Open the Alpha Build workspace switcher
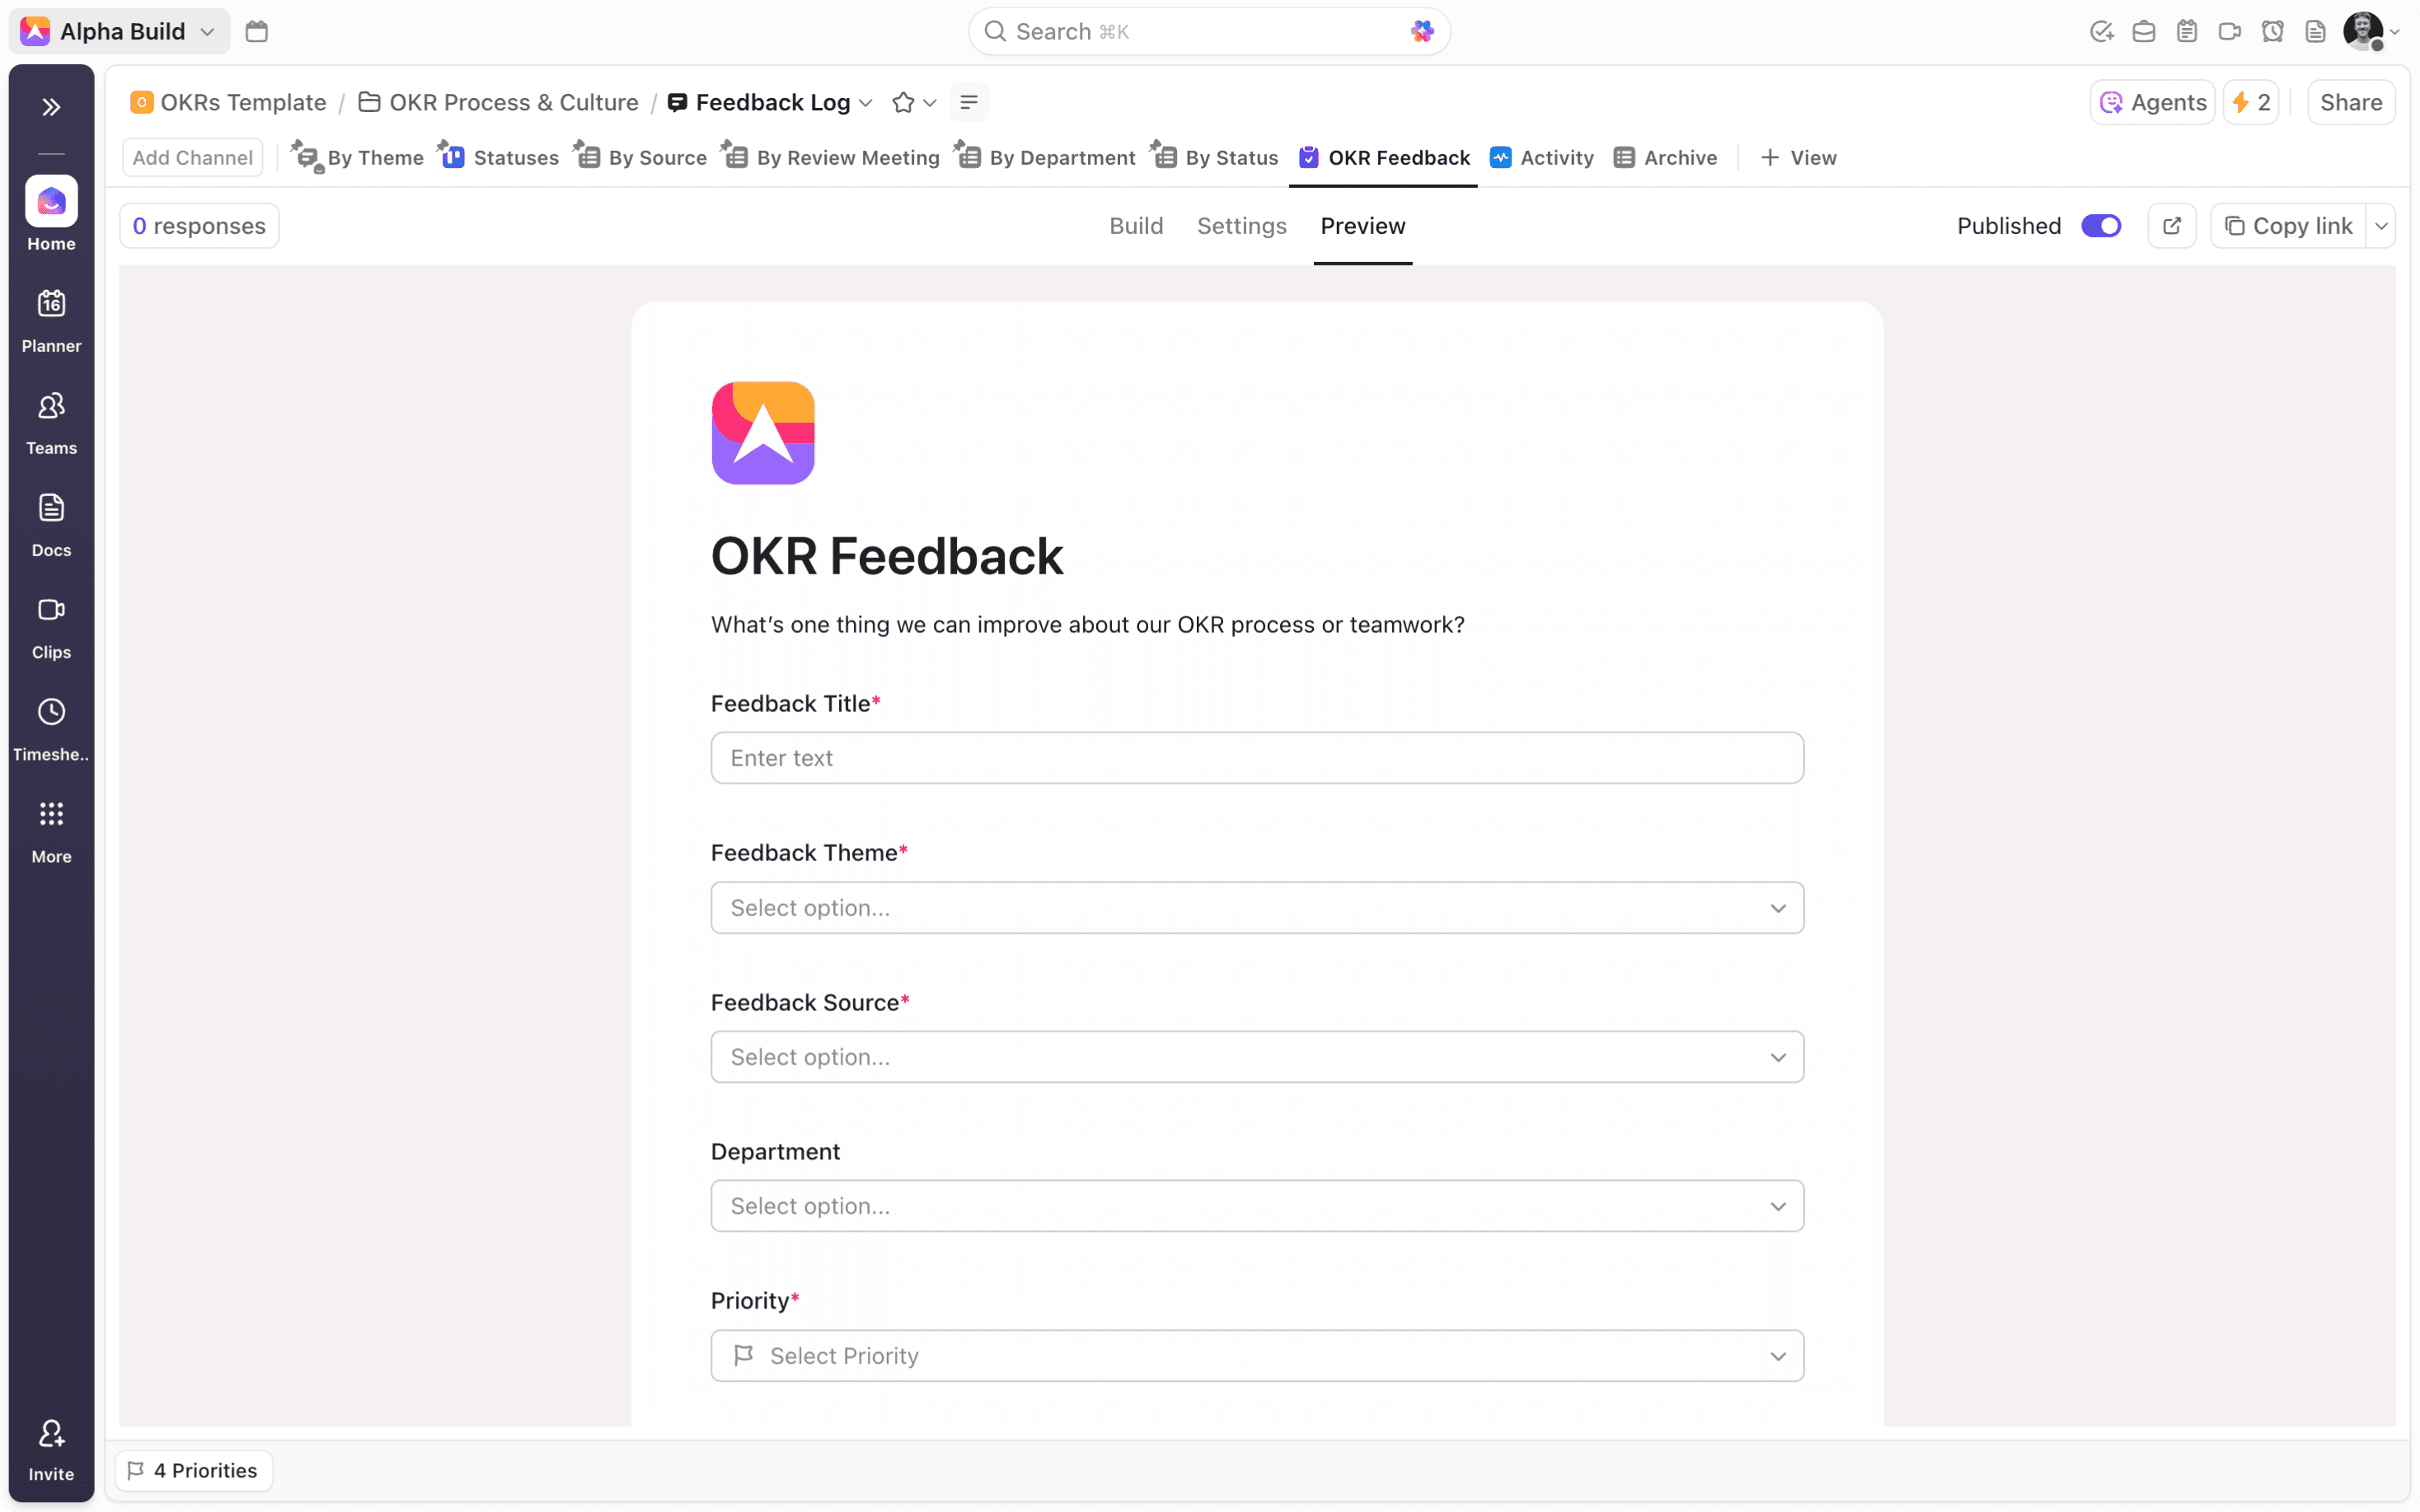 (120, 32)
